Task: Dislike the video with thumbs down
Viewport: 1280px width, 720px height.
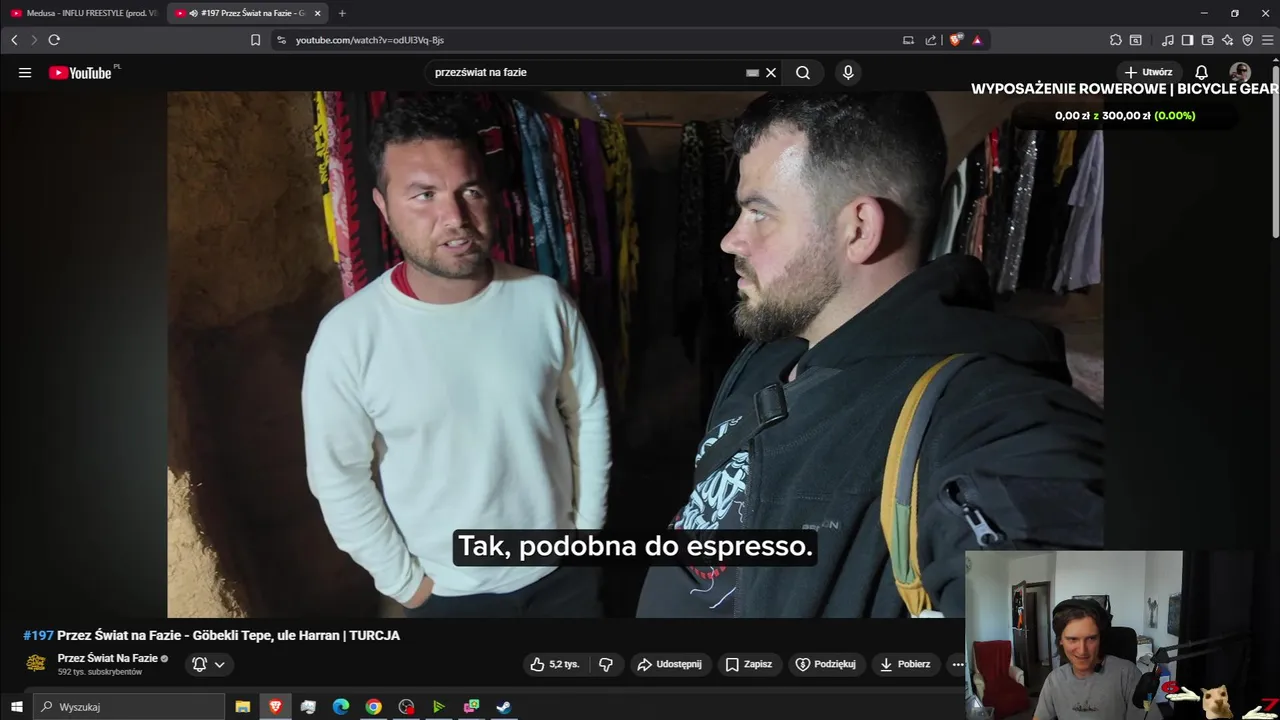Action: pos(605,664)
